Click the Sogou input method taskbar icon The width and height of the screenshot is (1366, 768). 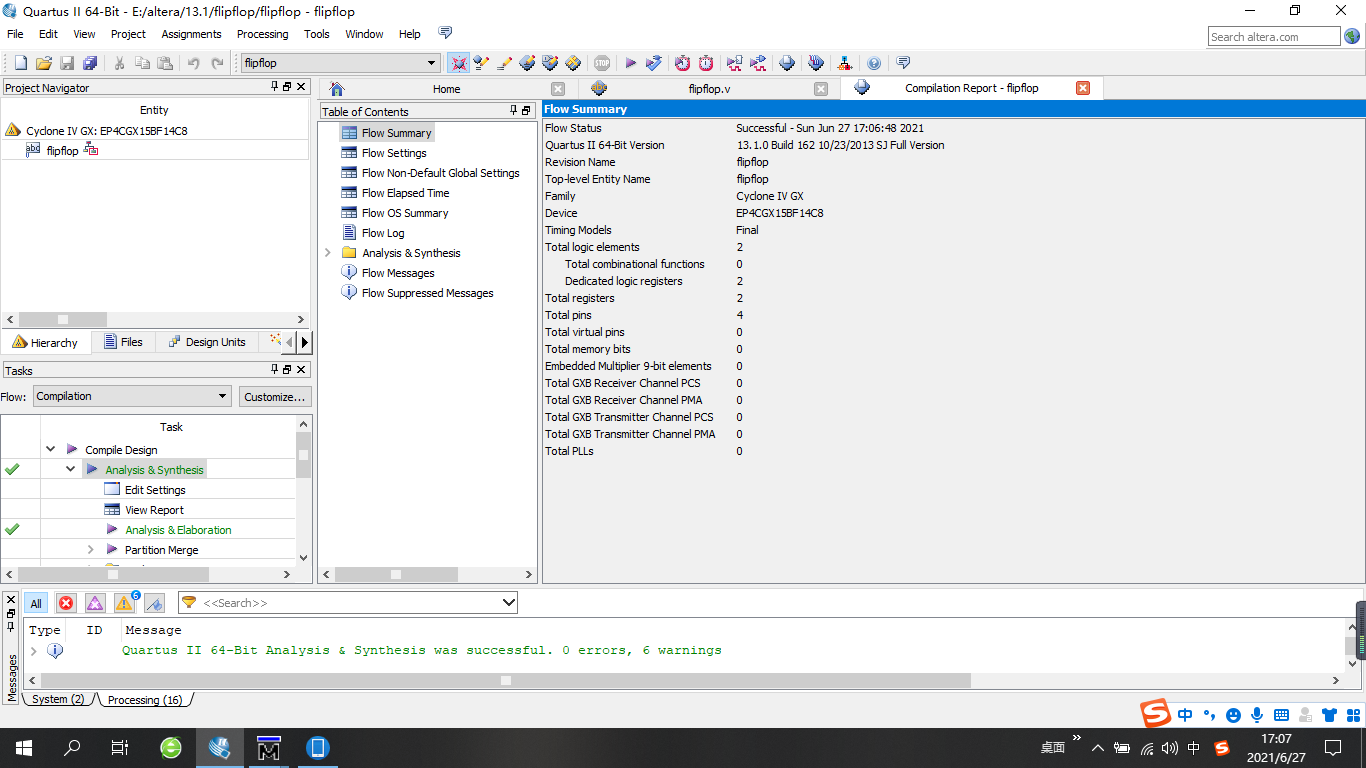pyautogui.click(x=1221, y=747)
